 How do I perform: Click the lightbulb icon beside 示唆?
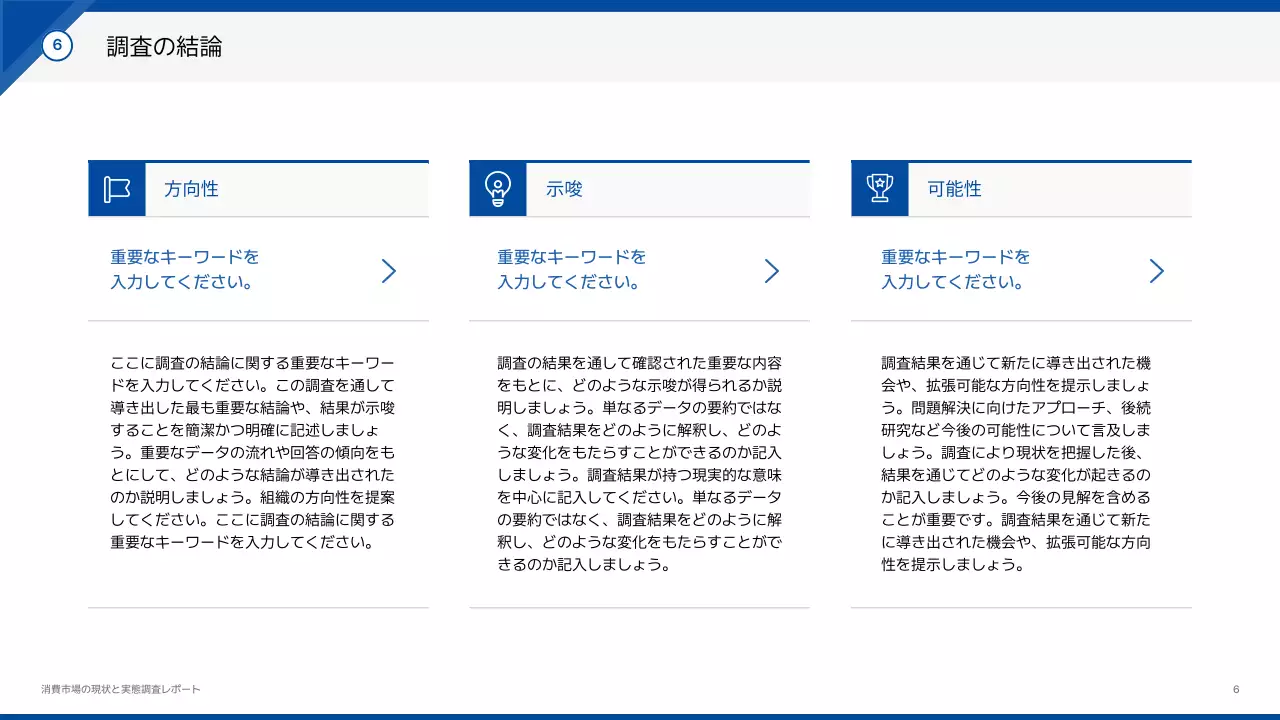498,189
